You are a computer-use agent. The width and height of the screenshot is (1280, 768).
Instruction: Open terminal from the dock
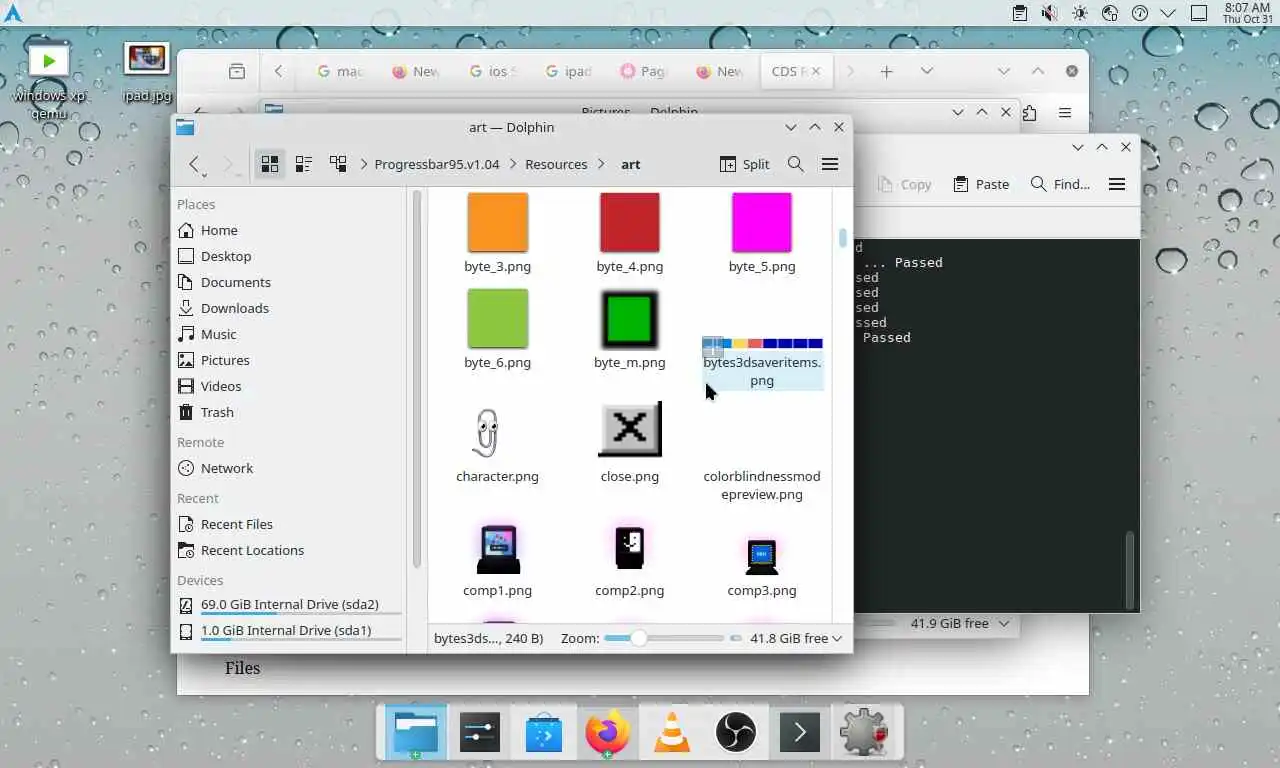coord(799,733)
